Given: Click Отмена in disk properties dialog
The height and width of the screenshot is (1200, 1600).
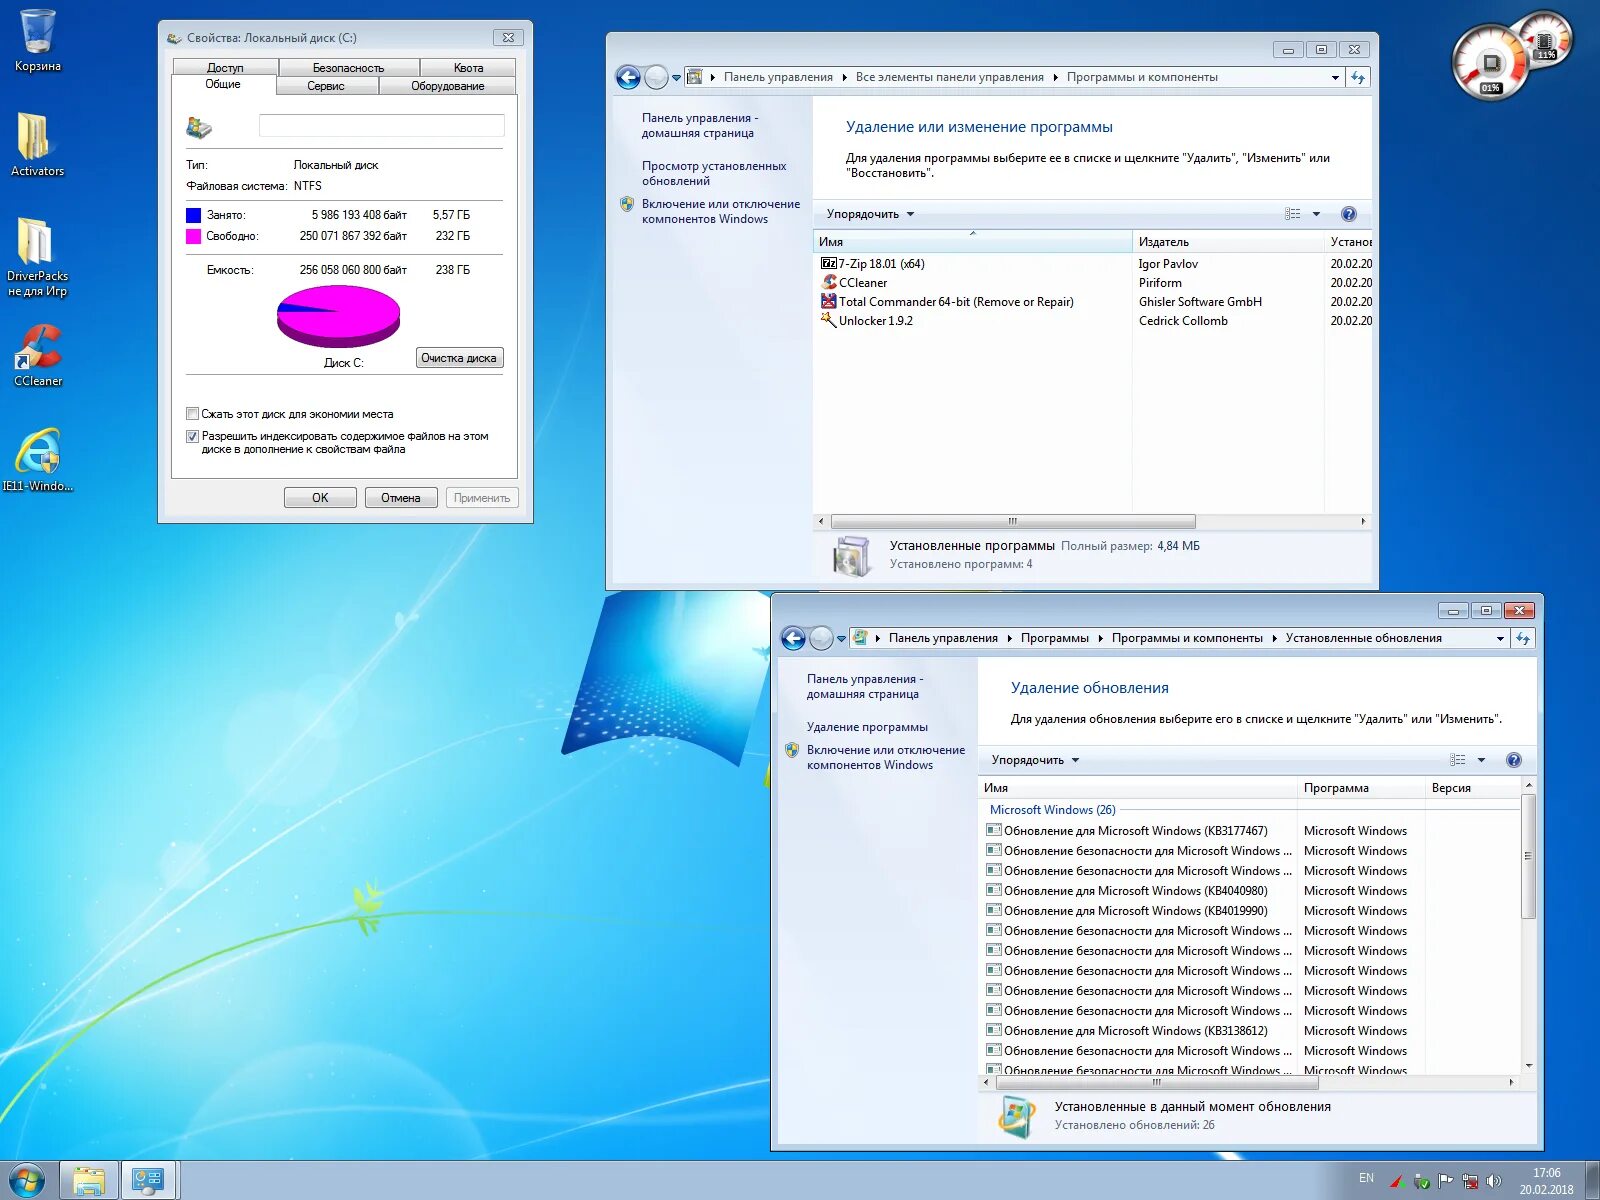Looking at the screenshot, I should point(401,498).
